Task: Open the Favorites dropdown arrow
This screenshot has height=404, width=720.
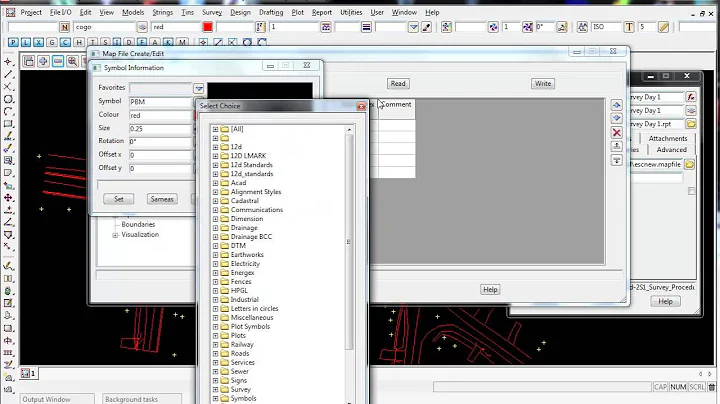Action: point(198,88)
